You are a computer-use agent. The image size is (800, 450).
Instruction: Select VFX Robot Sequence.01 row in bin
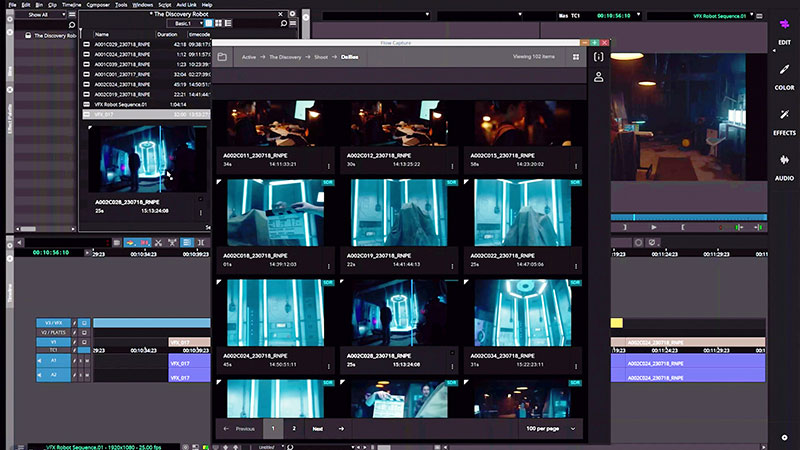[146, 105]
